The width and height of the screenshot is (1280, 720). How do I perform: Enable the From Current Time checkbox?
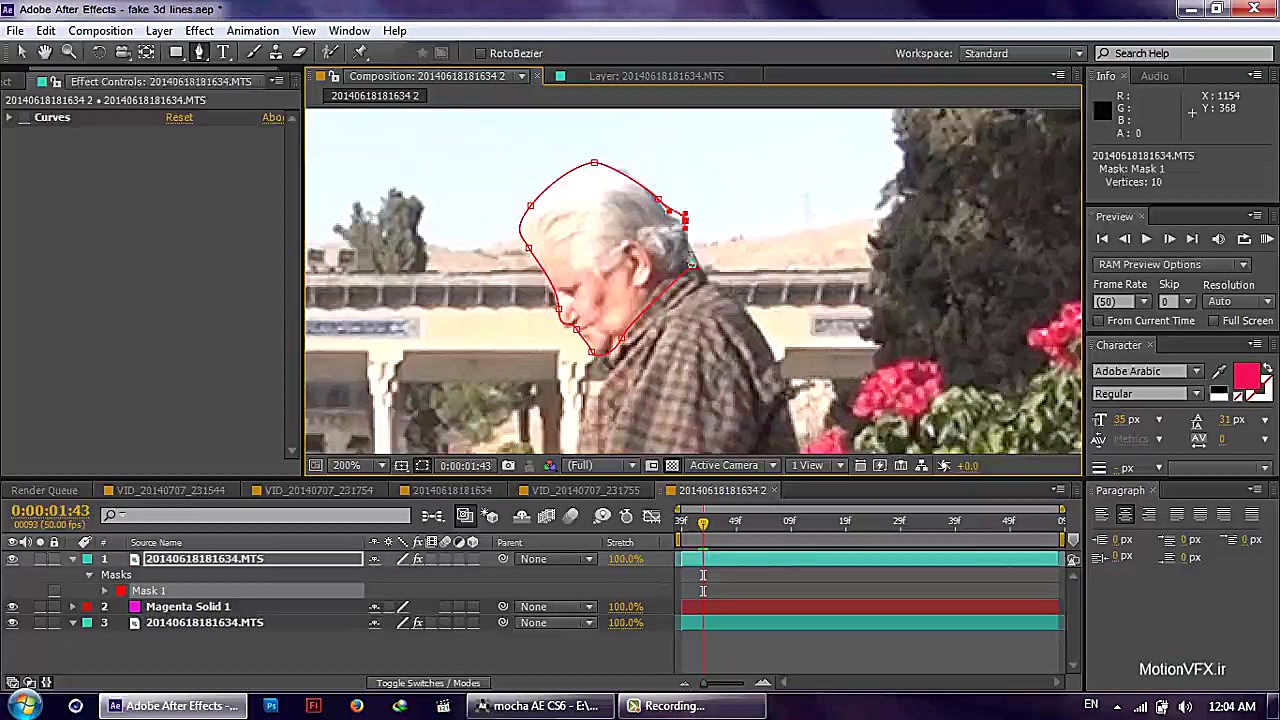tap(1096, 320)
